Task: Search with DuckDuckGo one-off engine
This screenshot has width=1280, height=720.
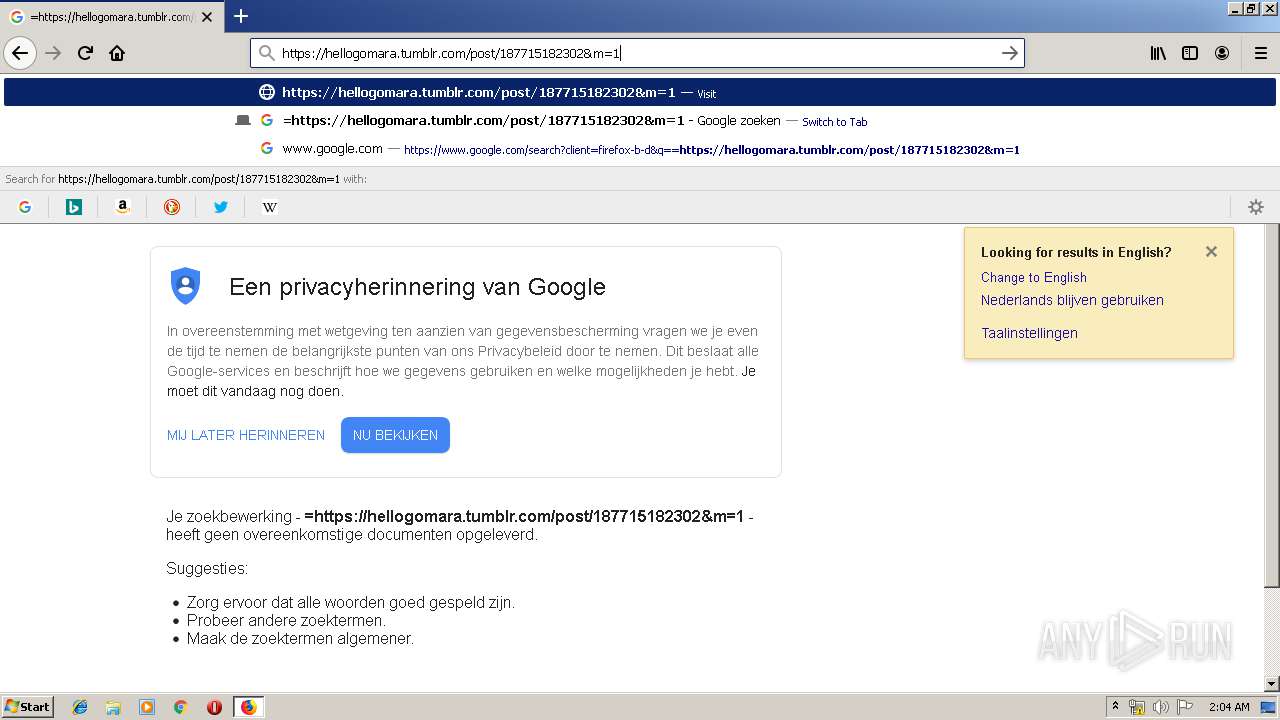Action: pyautogui.click(x=172, y=207)
